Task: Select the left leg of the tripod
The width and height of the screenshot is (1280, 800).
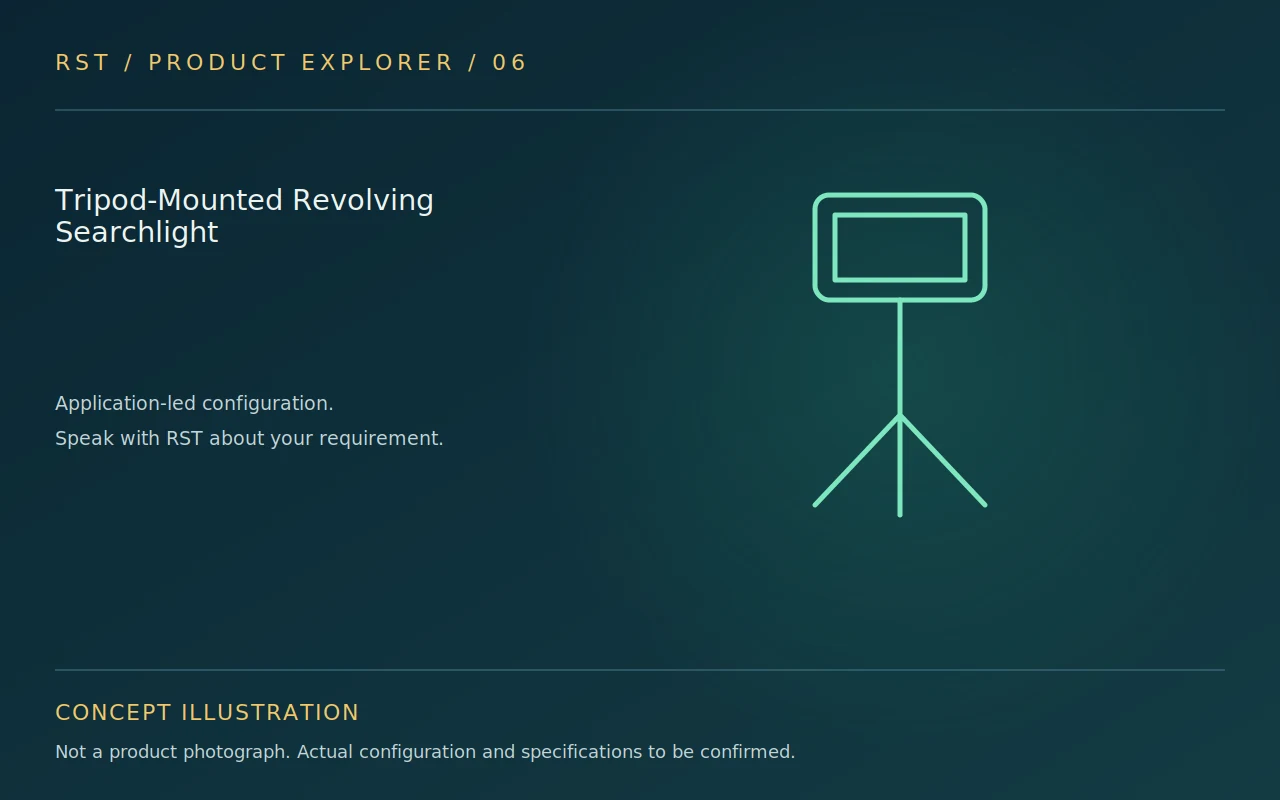Action: point(857,461)
